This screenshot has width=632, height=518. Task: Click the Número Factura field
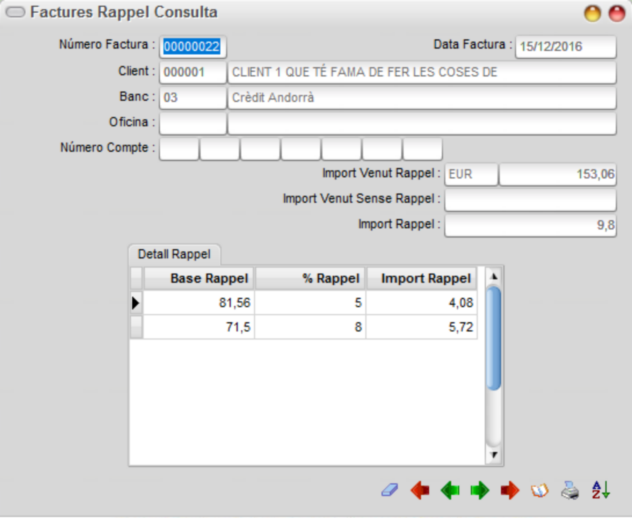click(193, 47)
